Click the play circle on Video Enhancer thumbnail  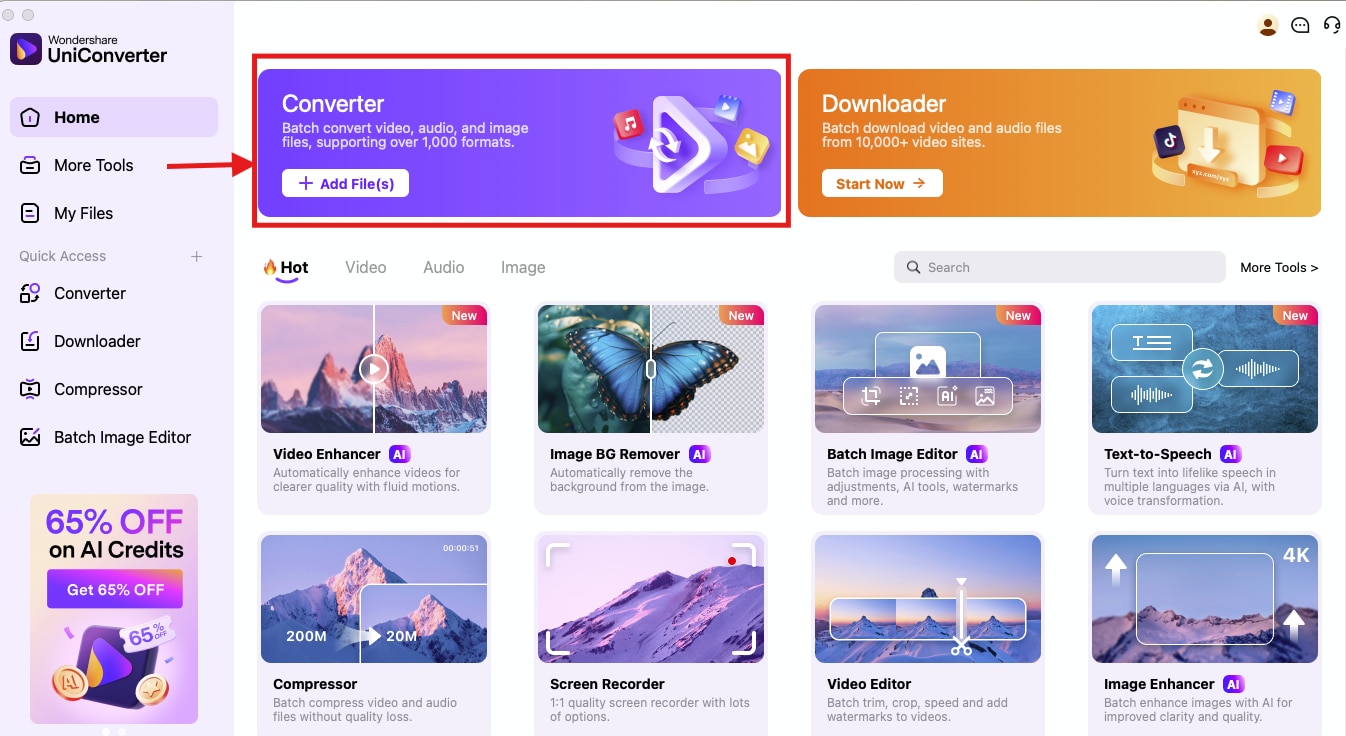(374, 369)
